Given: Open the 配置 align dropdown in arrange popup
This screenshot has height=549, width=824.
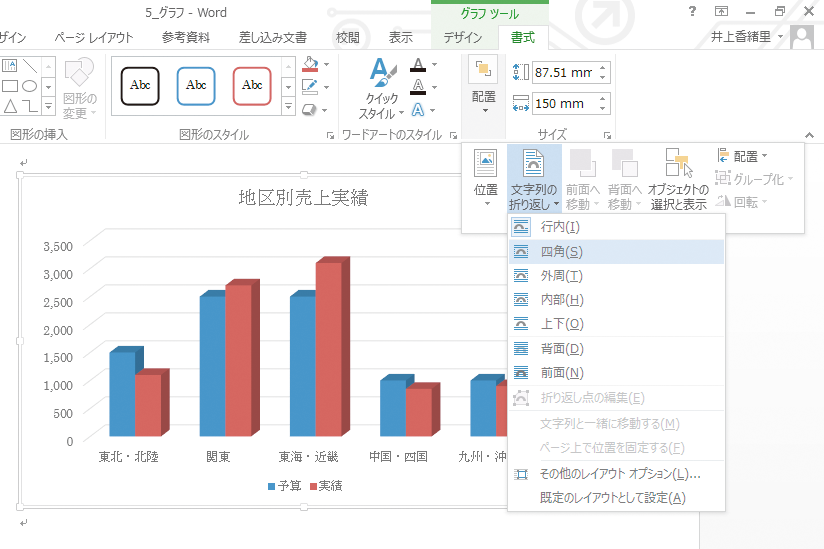Looking at the screenshot, I should point(742,156).
